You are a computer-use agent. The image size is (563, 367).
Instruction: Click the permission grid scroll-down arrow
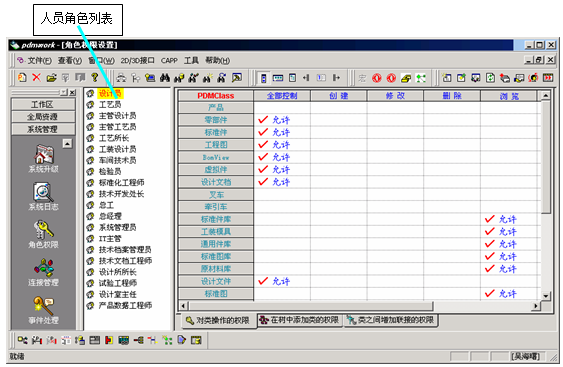tap(546, 296)
